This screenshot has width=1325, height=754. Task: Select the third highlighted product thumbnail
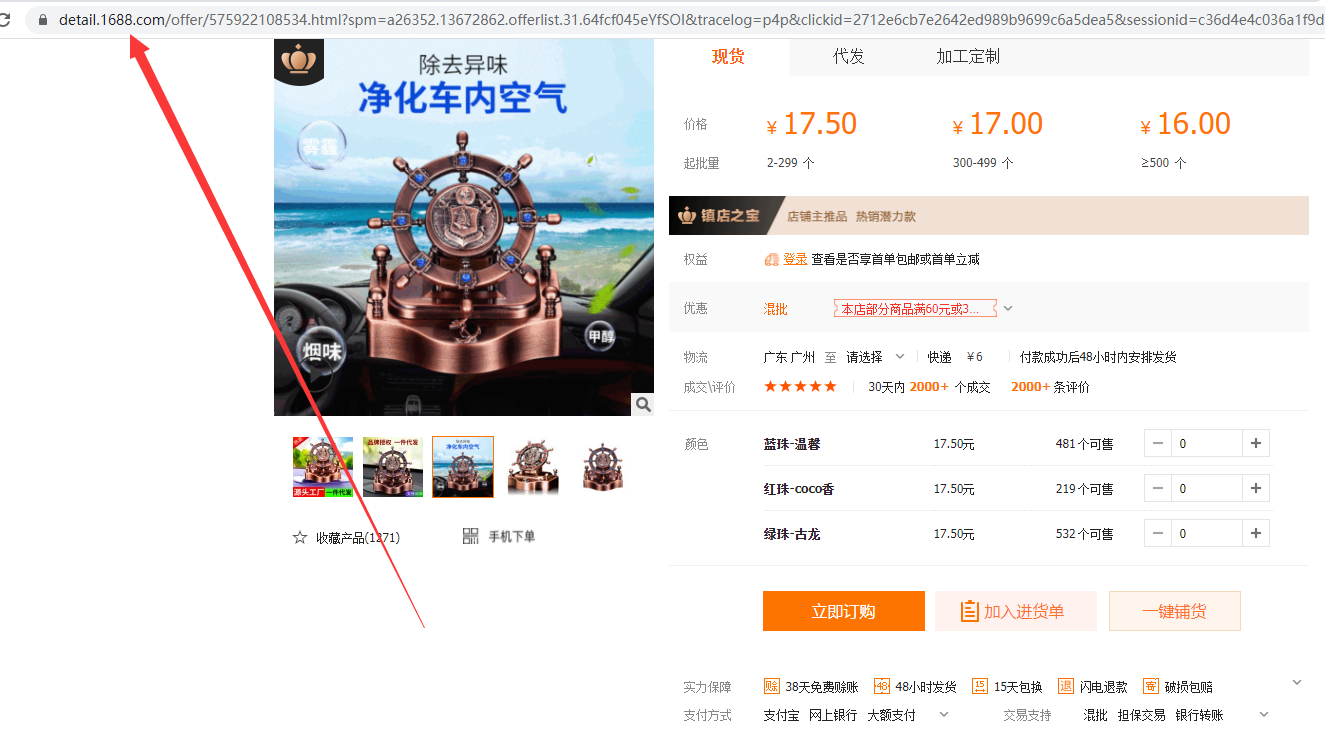[463, 467]
